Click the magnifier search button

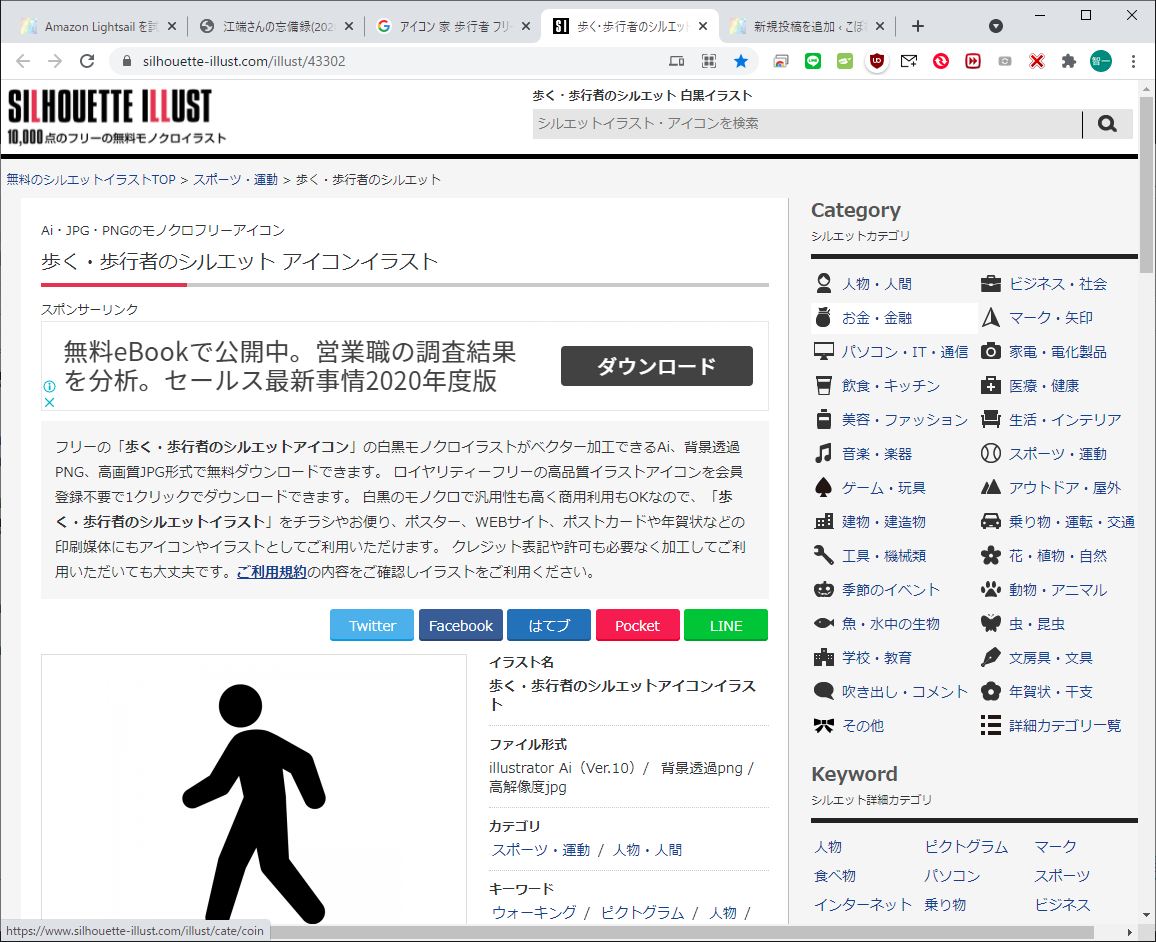(x=1107, y=124)
